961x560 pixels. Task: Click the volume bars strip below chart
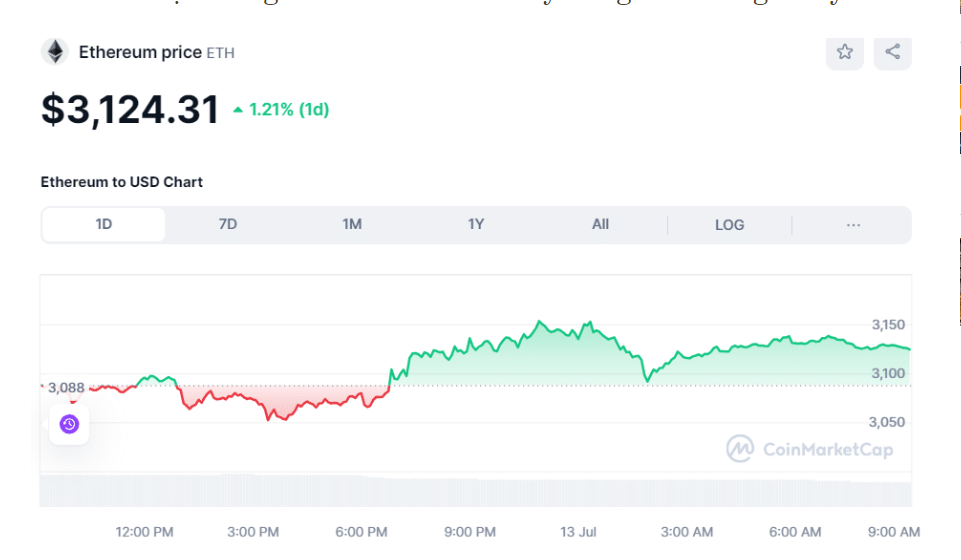476,490
